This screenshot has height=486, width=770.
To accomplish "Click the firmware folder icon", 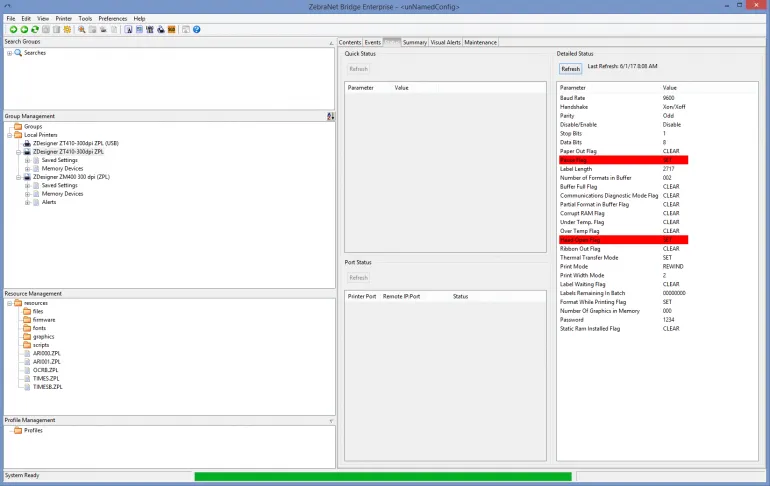I will pyautogui.click(x=27, y=320).
